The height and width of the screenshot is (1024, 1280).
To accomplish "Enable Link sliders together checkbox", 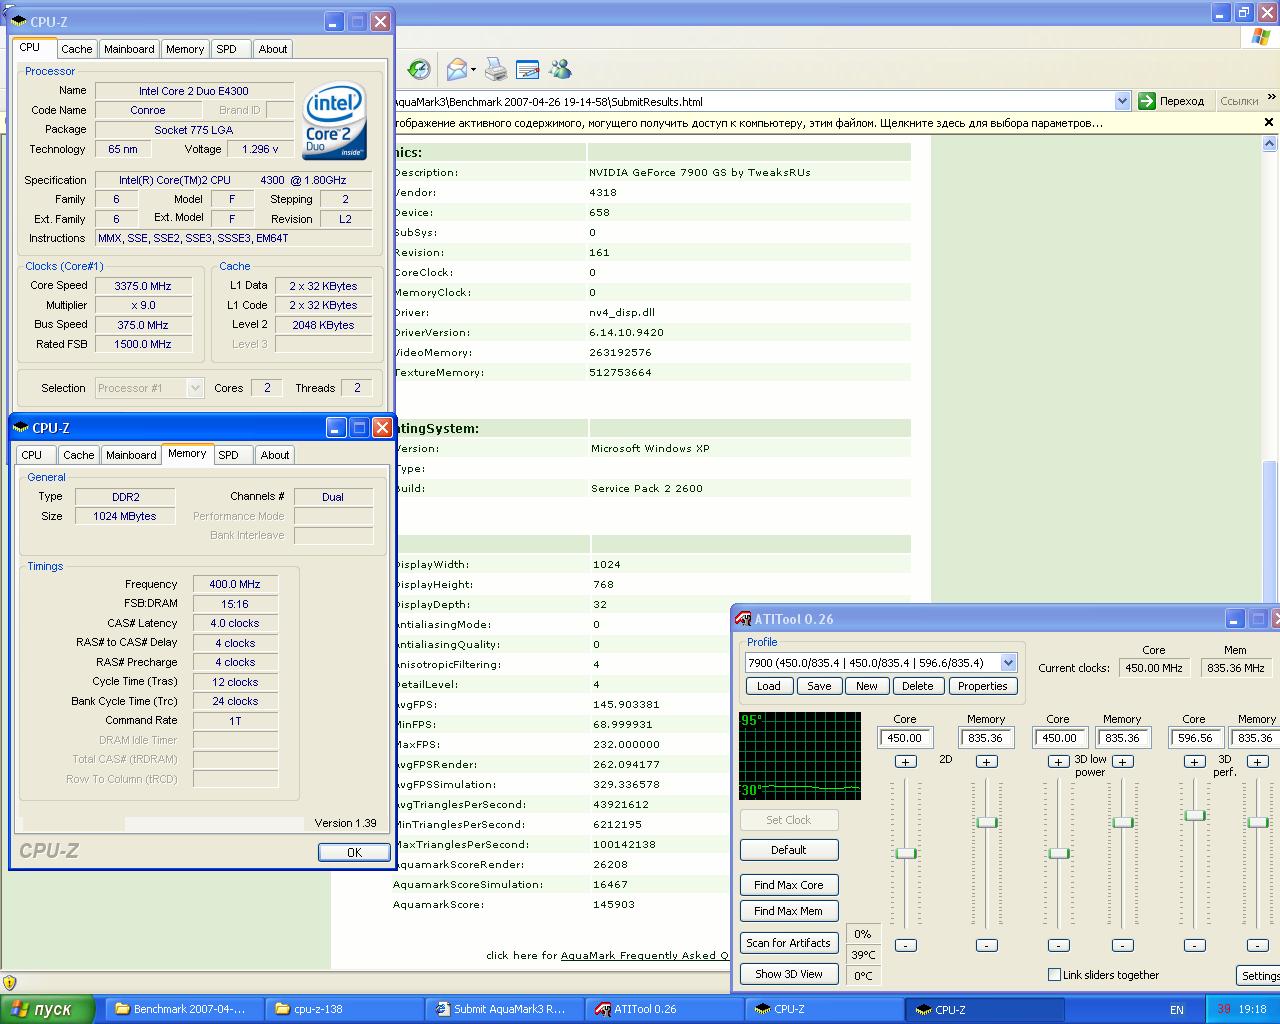I will click(x=1054, y=974).
